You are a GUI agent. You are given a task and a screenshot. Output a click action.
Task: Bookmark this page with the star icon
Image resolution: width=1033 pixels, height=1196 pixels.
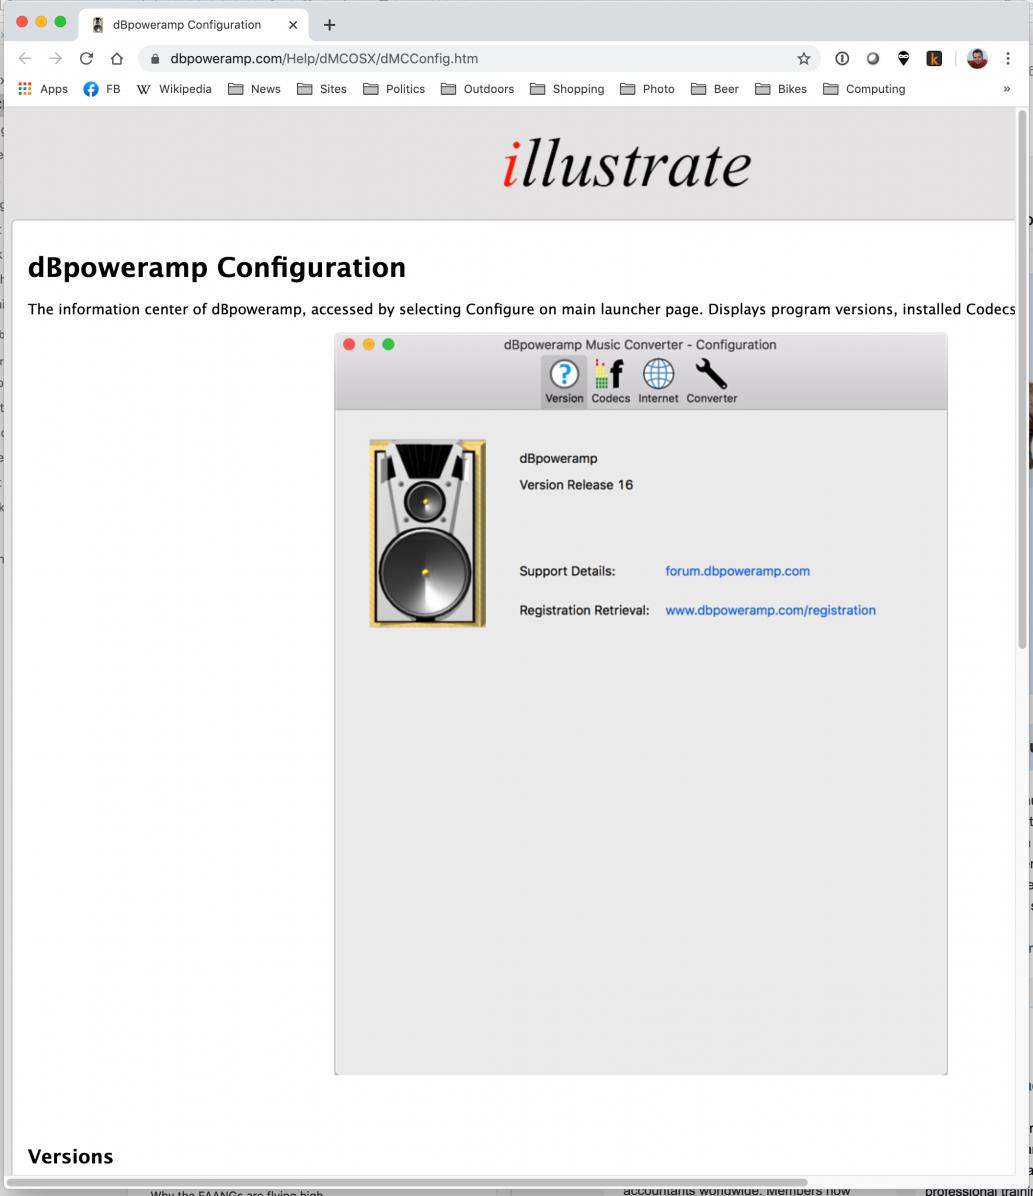pos(803,59)
